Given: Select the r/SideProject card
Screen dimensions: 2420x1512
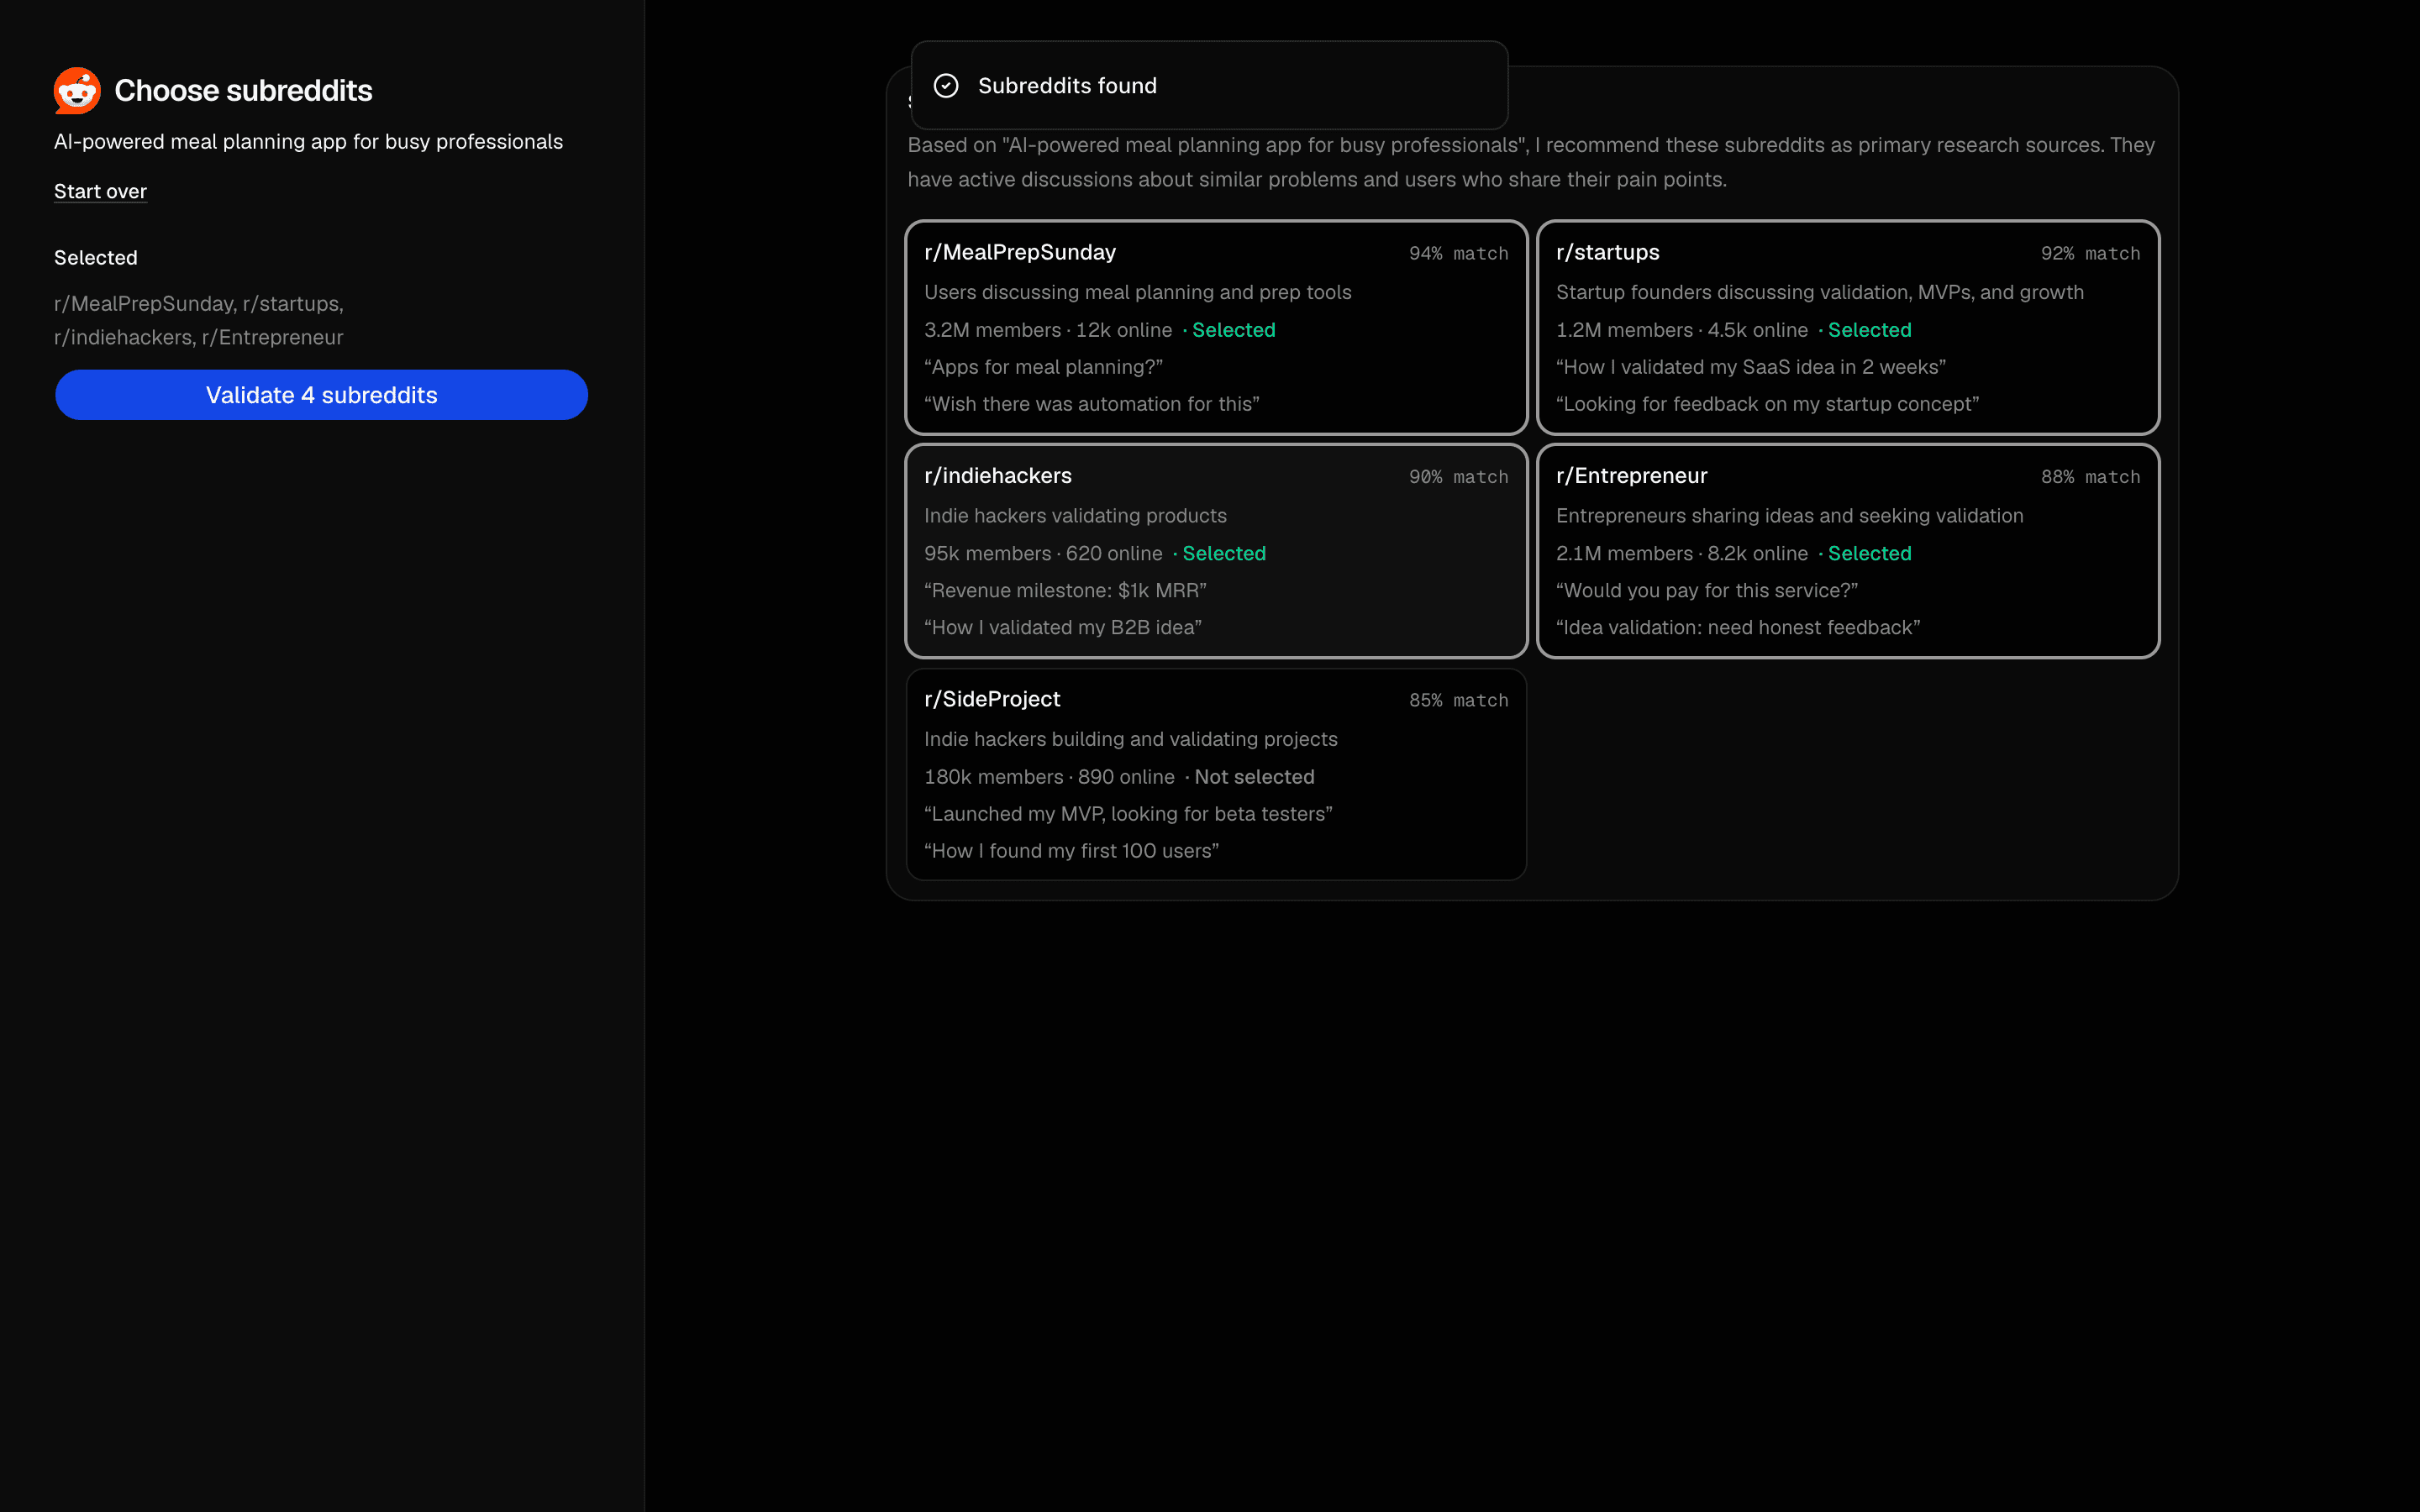Looking at the screenshot, I should 1216,774.
